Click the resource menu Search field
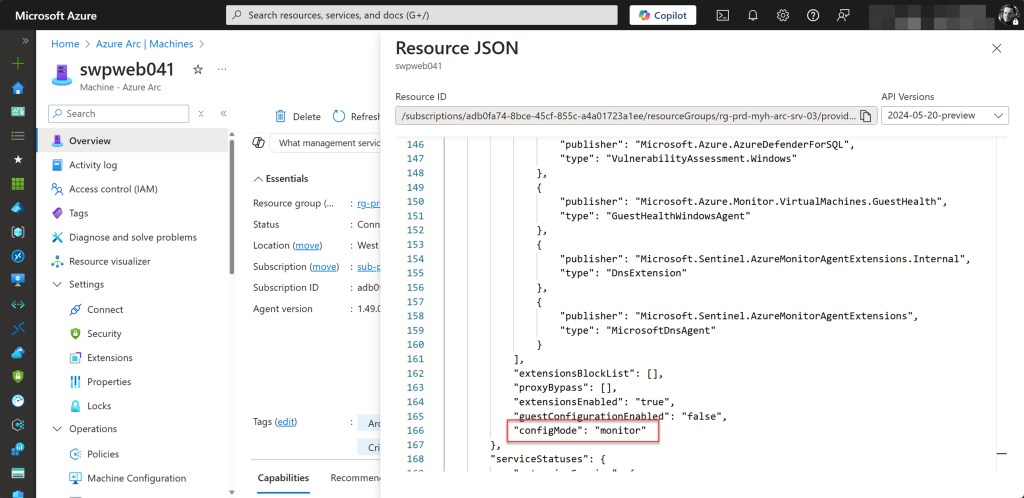Image resolution: width=1024 pixels, height=498 pixels. pos(120,114)
